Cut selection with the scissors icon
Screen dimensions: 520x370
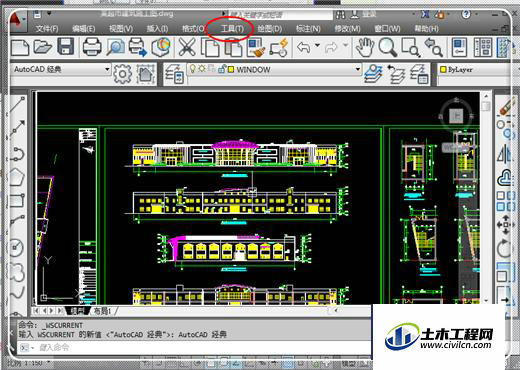(x=187, y=47)
